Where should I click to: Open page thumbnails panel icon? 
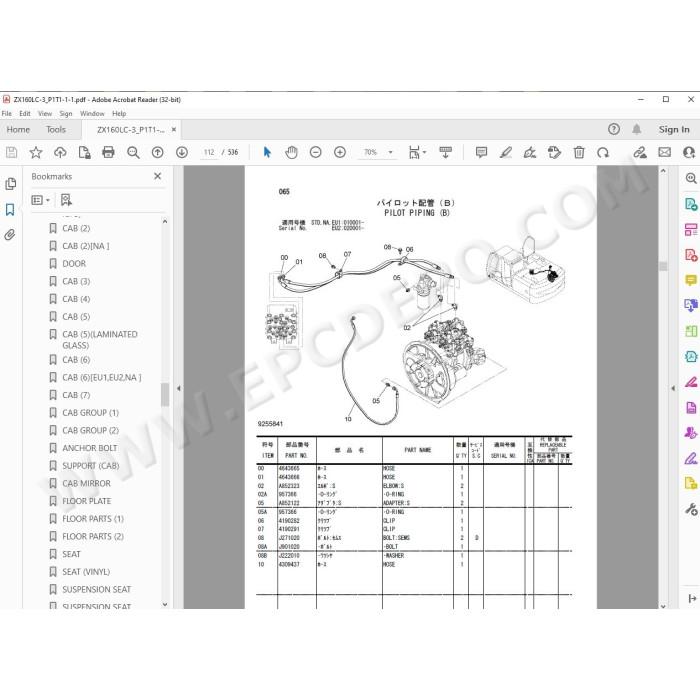click(x=10, y=183)
